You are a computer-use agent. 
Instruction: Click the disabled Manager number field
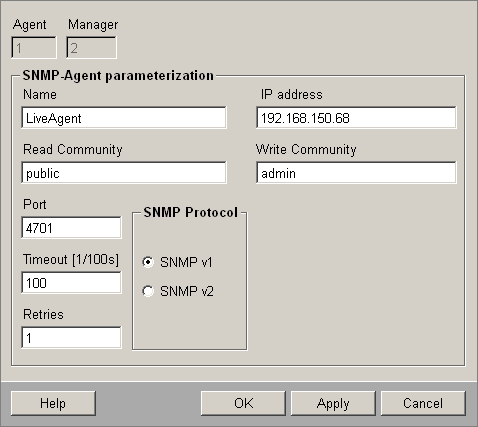(91, 48)
